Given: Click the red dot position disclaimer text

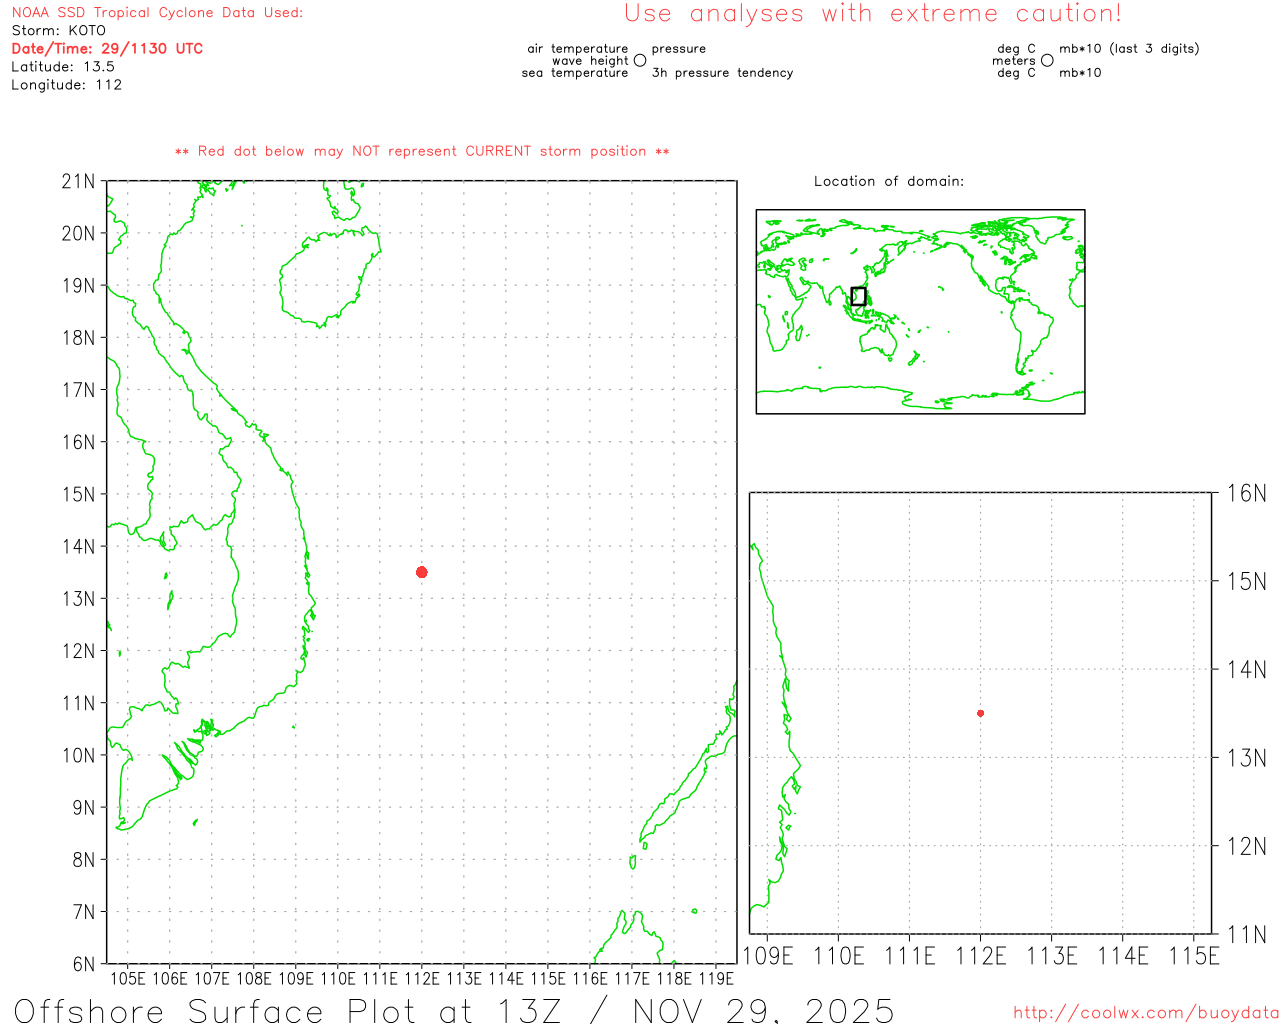Looking at the screenshot, I should [x=422, y=152].
